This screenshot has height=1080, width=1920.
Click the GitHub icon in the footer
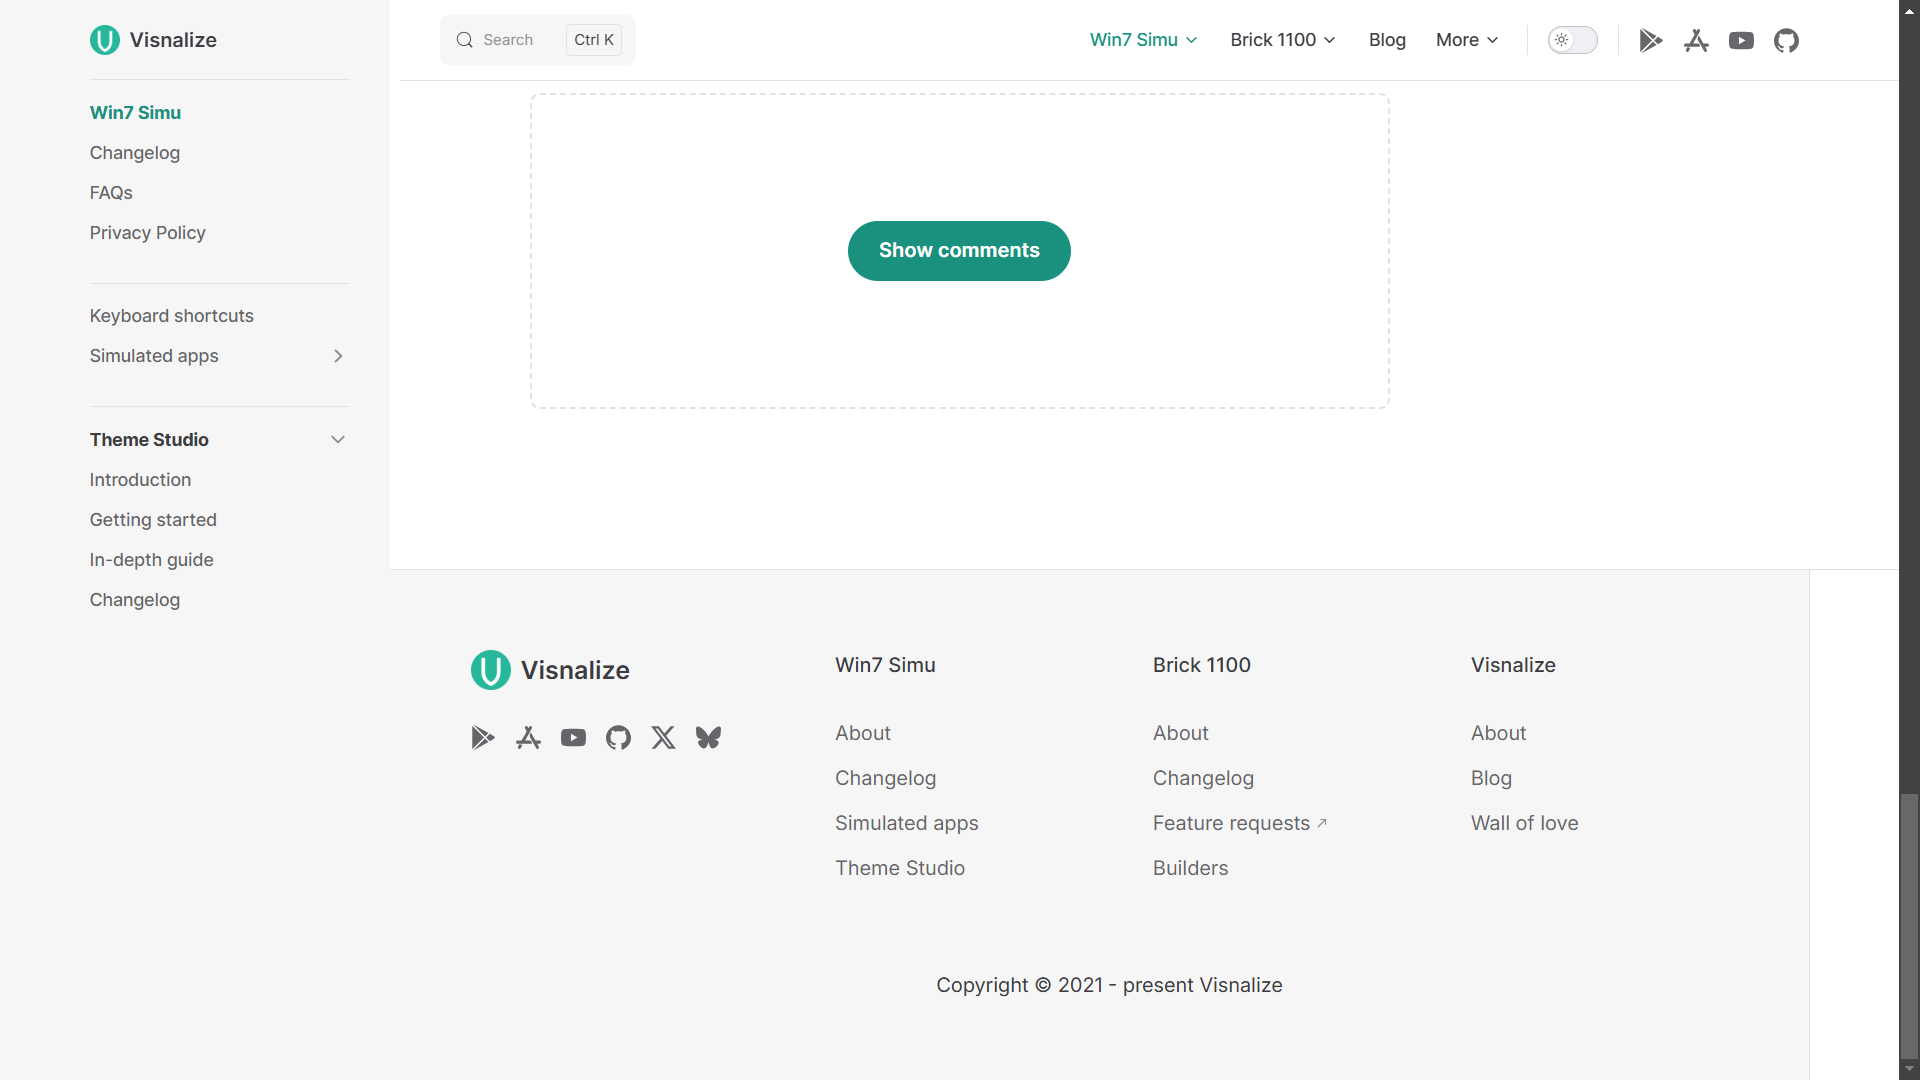[618, 737]
